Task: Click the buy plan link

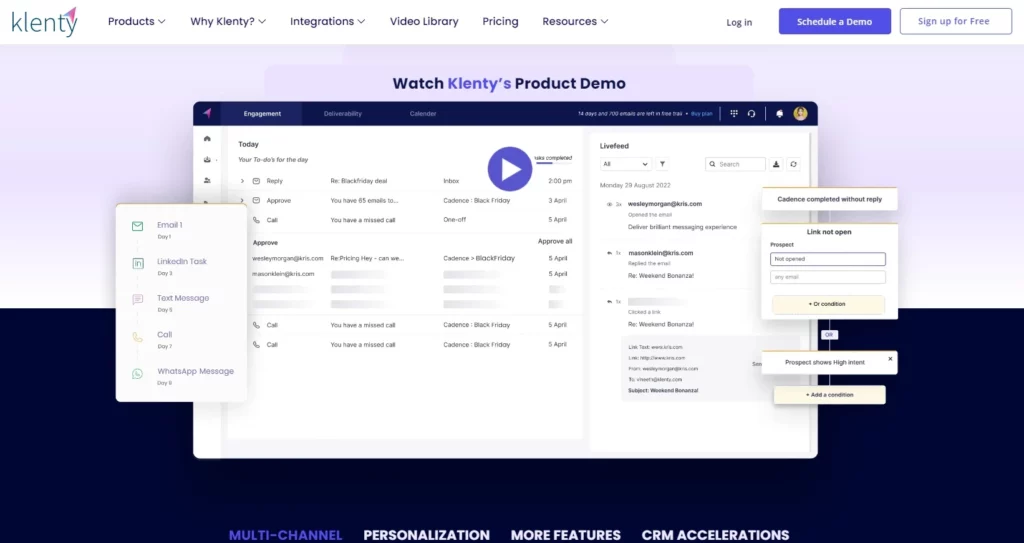Action: [701, 114]
